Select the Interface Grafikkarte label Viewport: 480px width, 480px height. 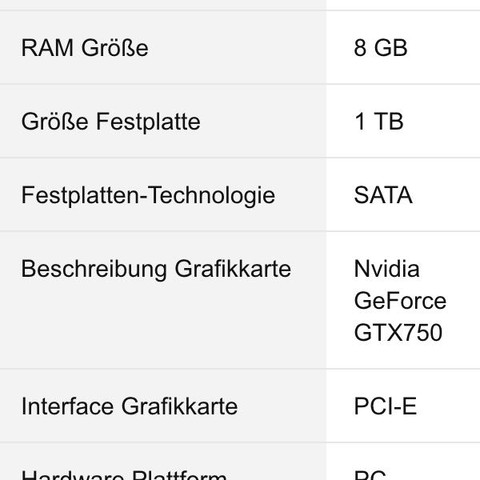pos(129,406)
